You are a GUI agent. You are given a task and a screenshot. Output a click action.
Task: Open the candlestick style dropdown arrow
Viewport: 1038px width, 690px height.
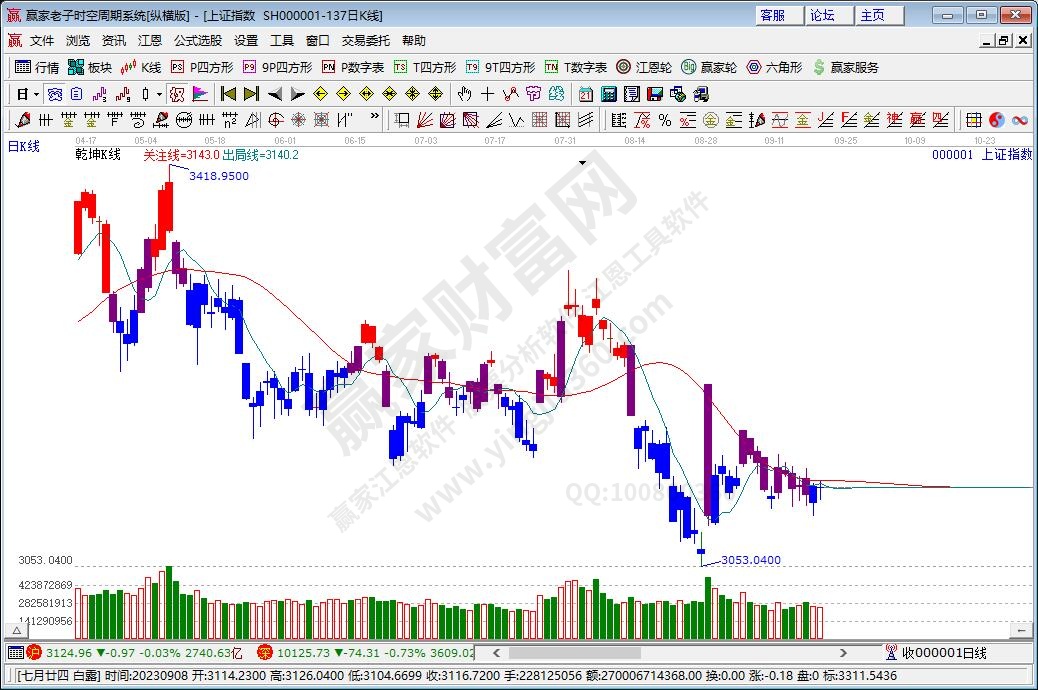coord(160,94)
